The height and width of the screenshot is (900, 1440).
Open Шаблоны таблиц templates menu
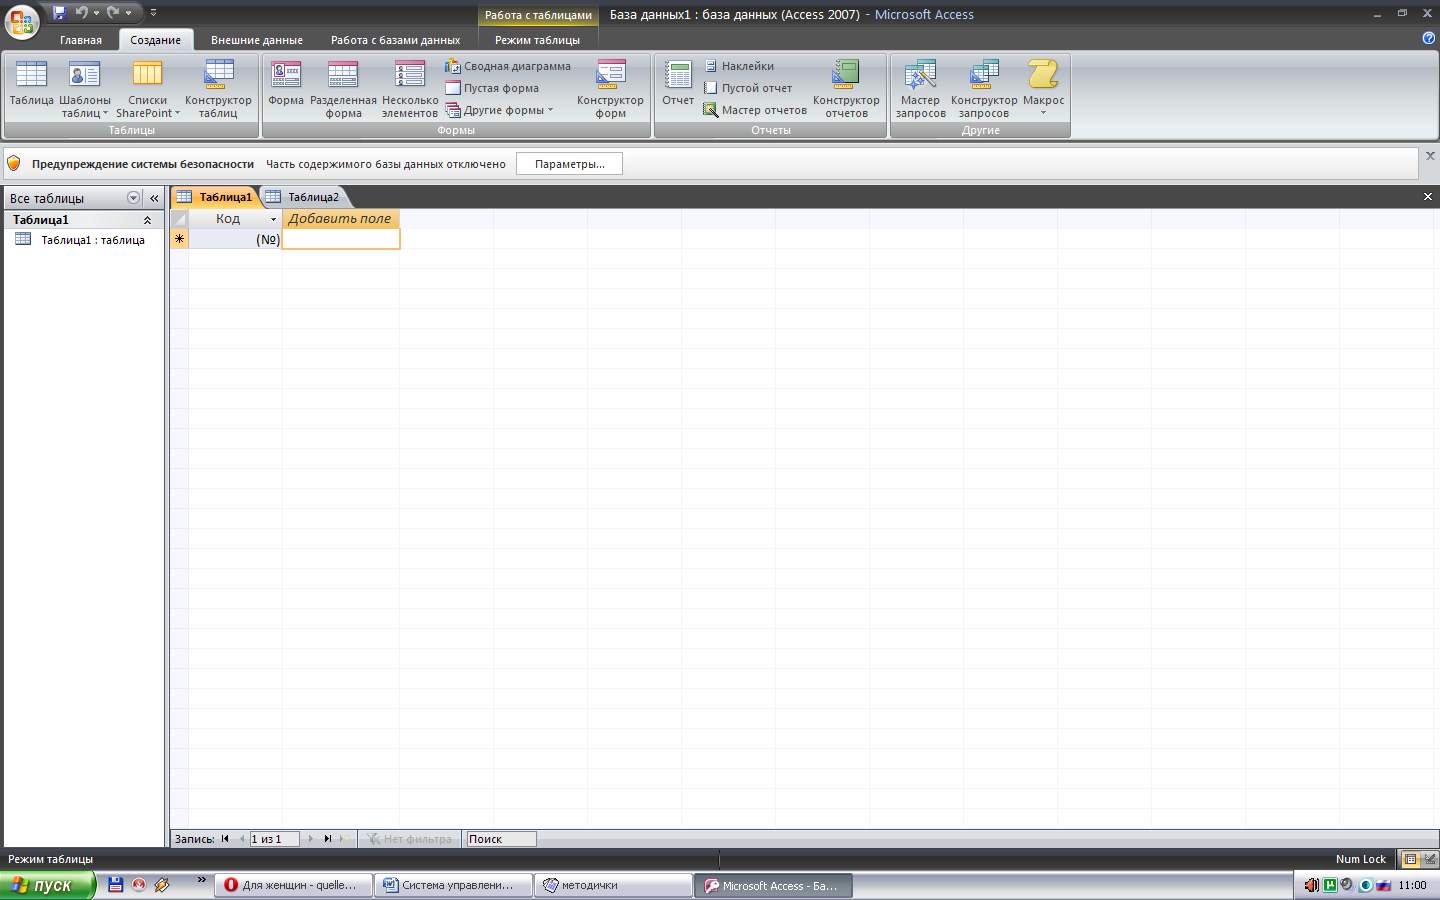pos(84,89)
